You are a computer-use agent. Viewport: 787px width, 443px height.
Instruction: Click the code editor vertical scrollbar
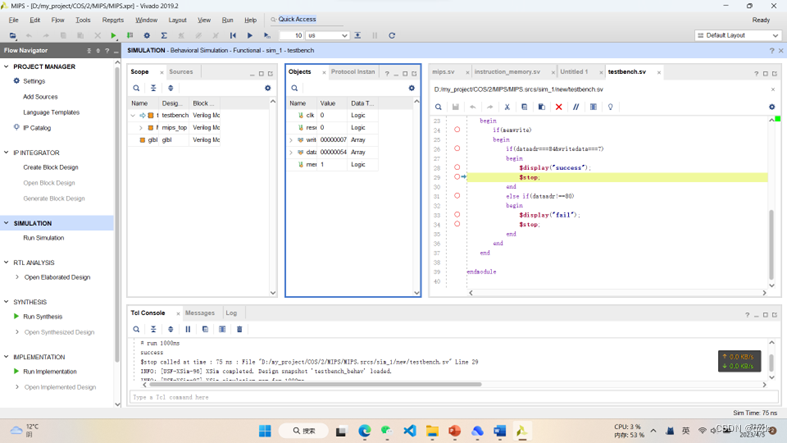click(771, 245)
